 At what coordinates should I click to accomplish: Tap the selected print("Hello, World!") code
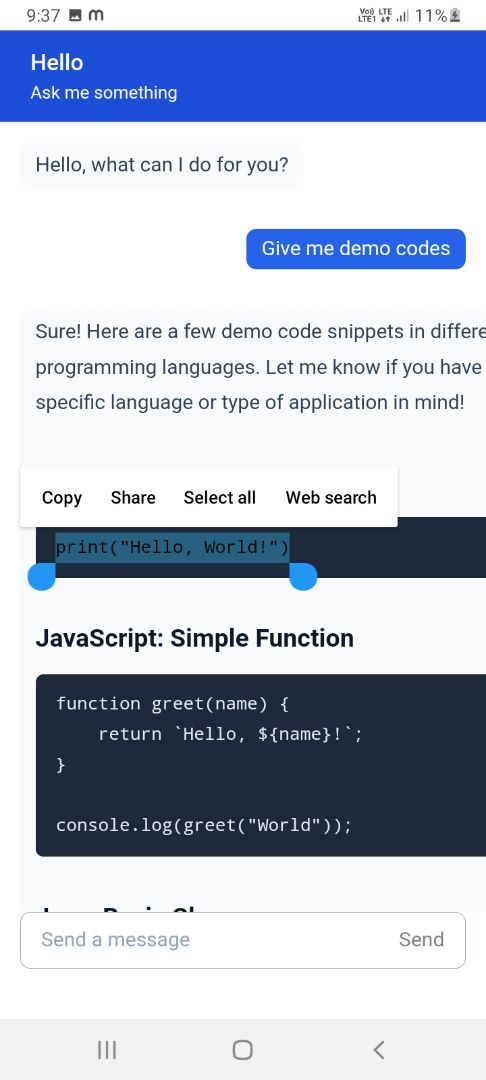[172, 548]
